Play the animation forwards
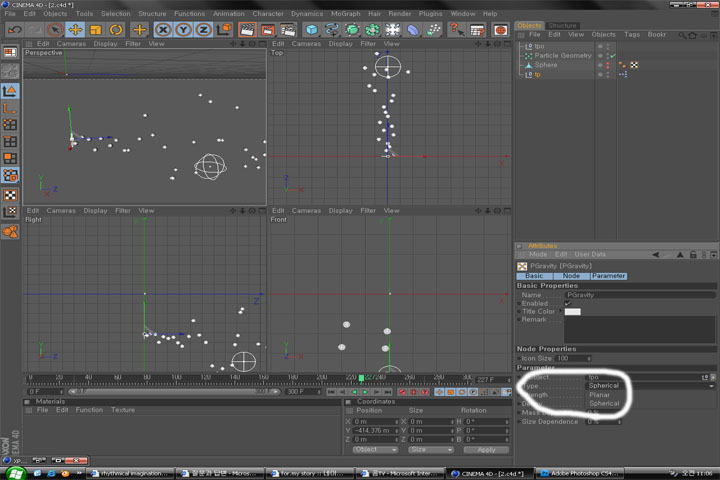720x480 pixels. 365,392
